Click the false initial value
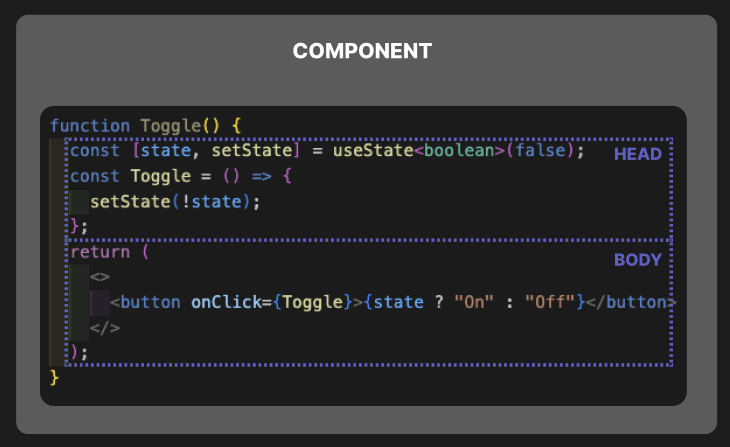 tap(540, 151)
